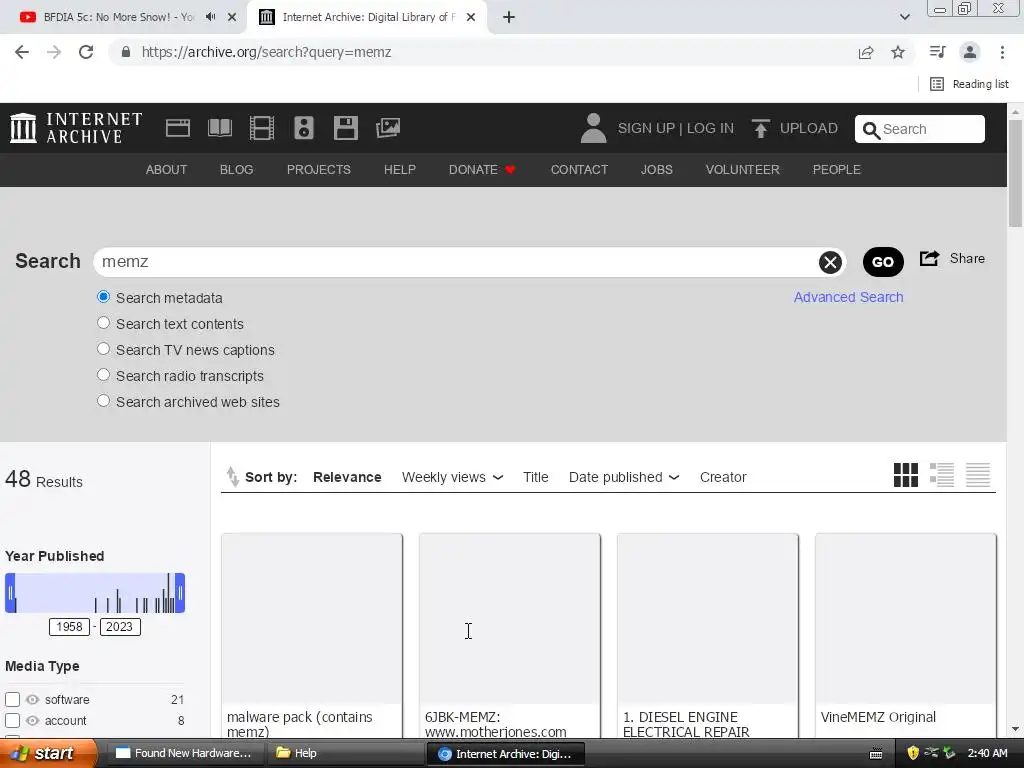
Task: Click the GO search button
Action: tap(883, 262)
